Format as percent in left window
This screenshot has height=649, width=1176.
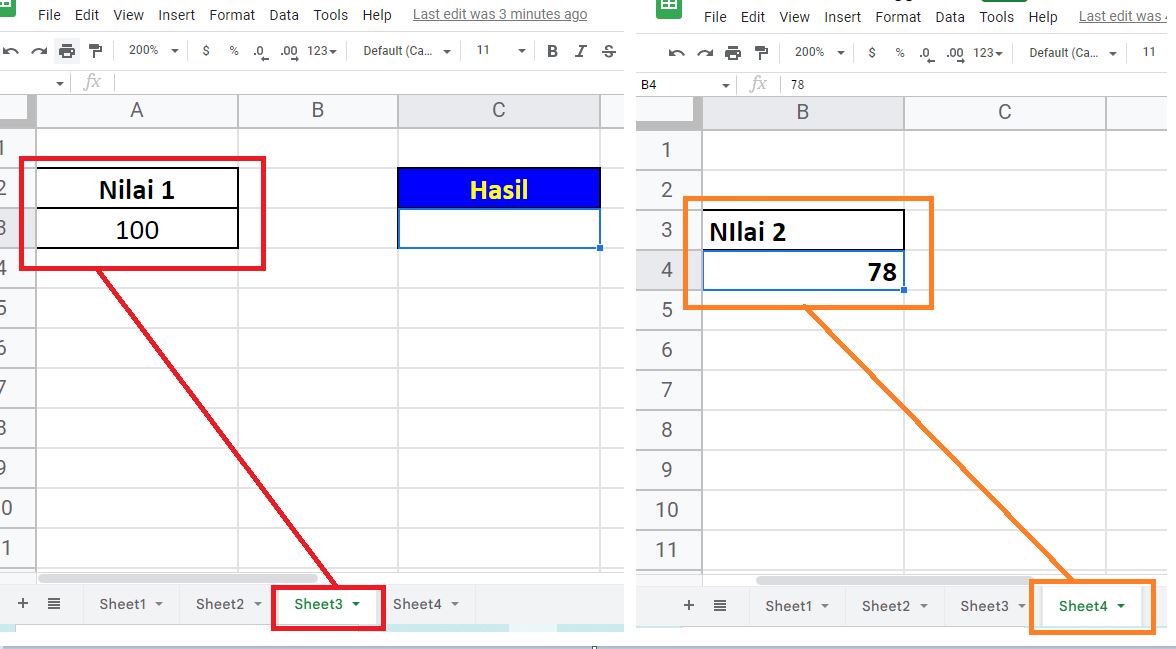234,51
